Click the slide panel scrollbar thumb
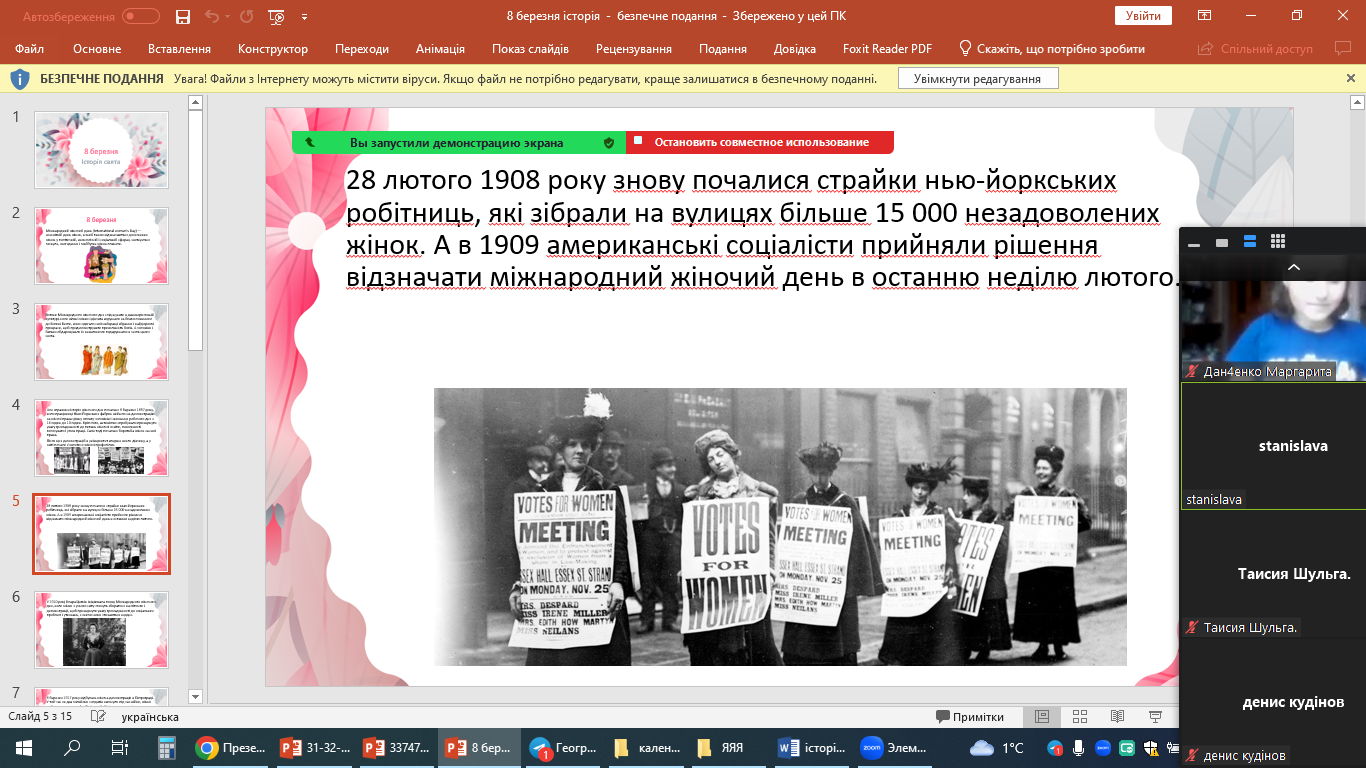 (196, 230)
